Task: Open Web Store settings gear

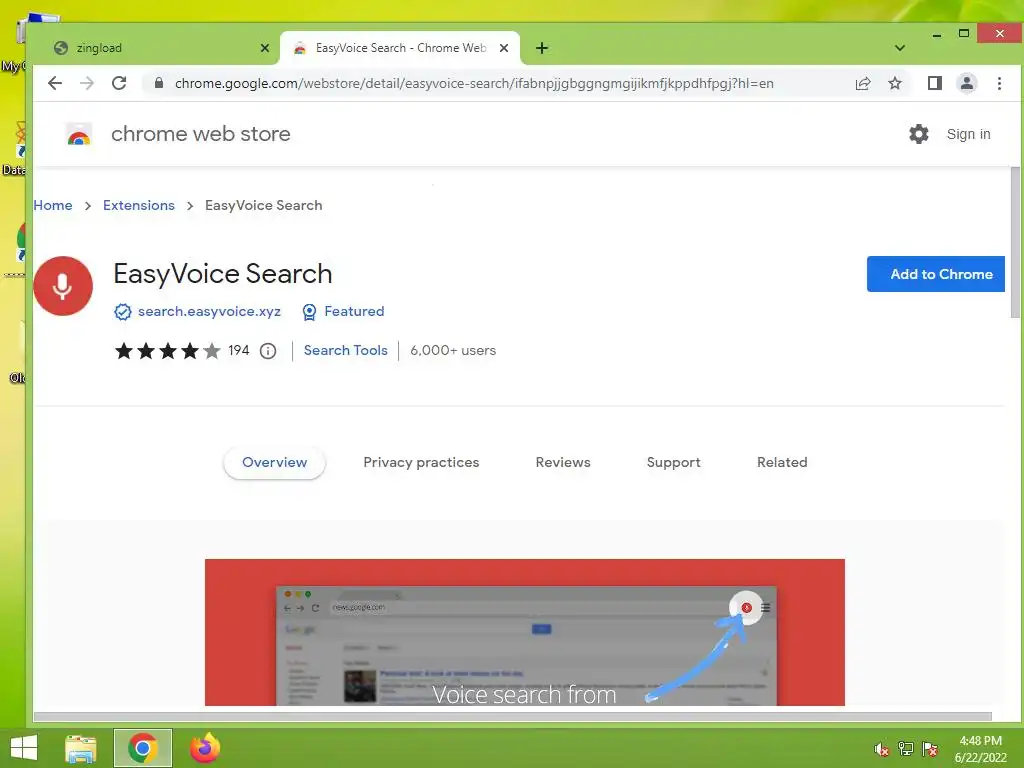Action: [x=919, y=134]
